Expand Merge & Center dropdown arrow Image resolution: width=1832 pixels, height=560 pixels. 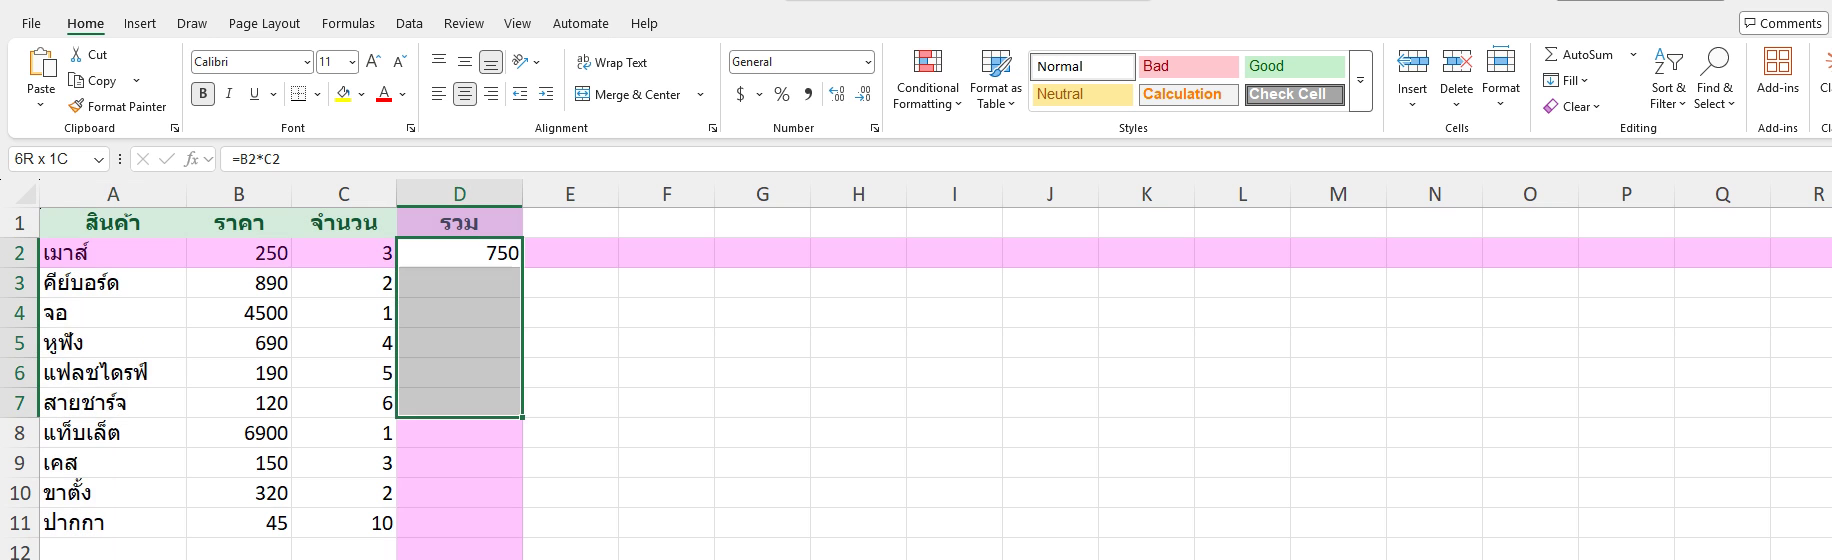[700, 94]
